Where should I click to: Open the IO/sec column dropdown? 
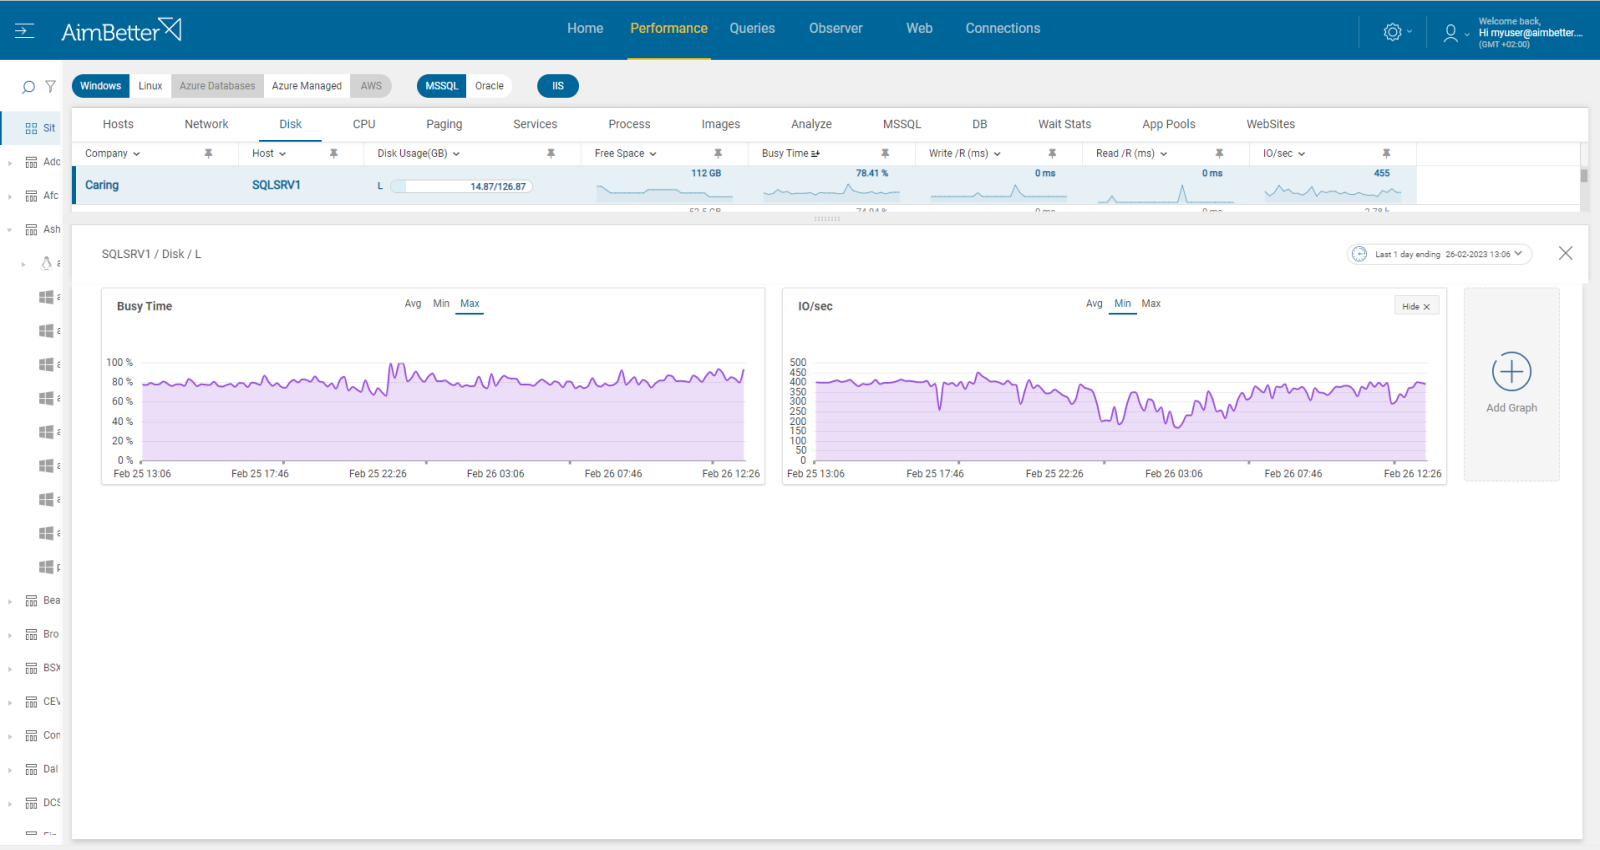[x=1302, y=154]
